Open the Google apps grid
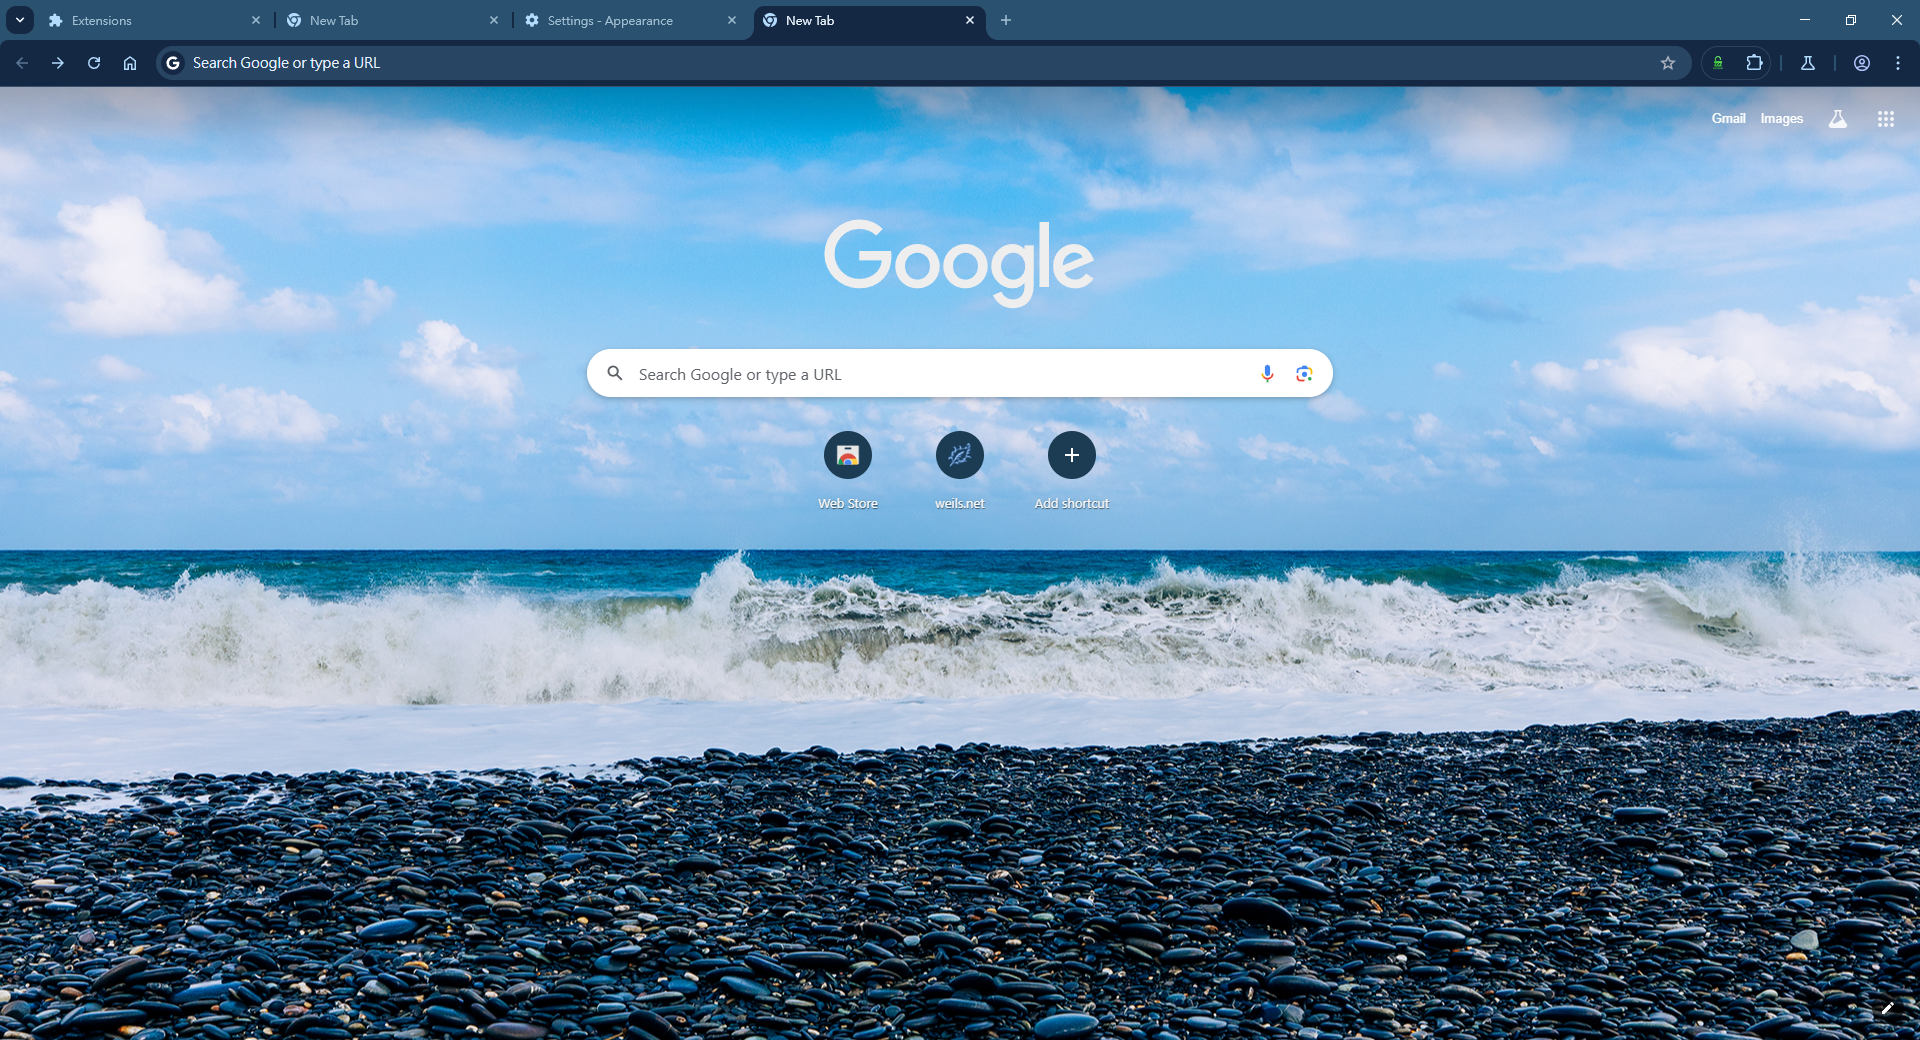1920x1040 pixels. (1885, 119)
